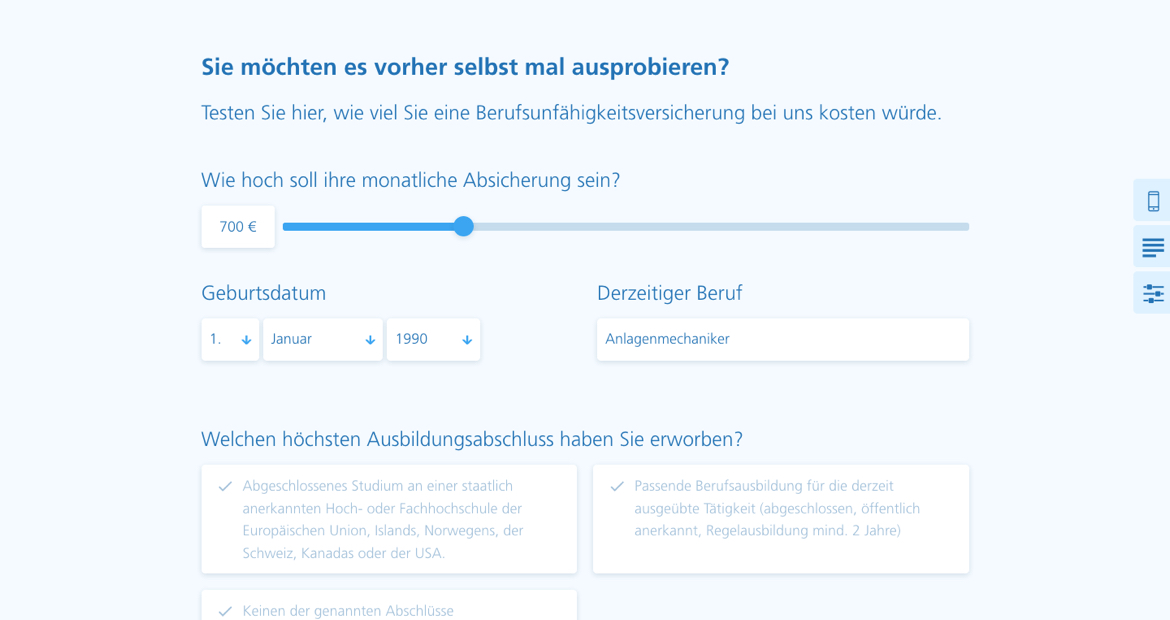Open the birth year dropdown 1990

[434, 339]
